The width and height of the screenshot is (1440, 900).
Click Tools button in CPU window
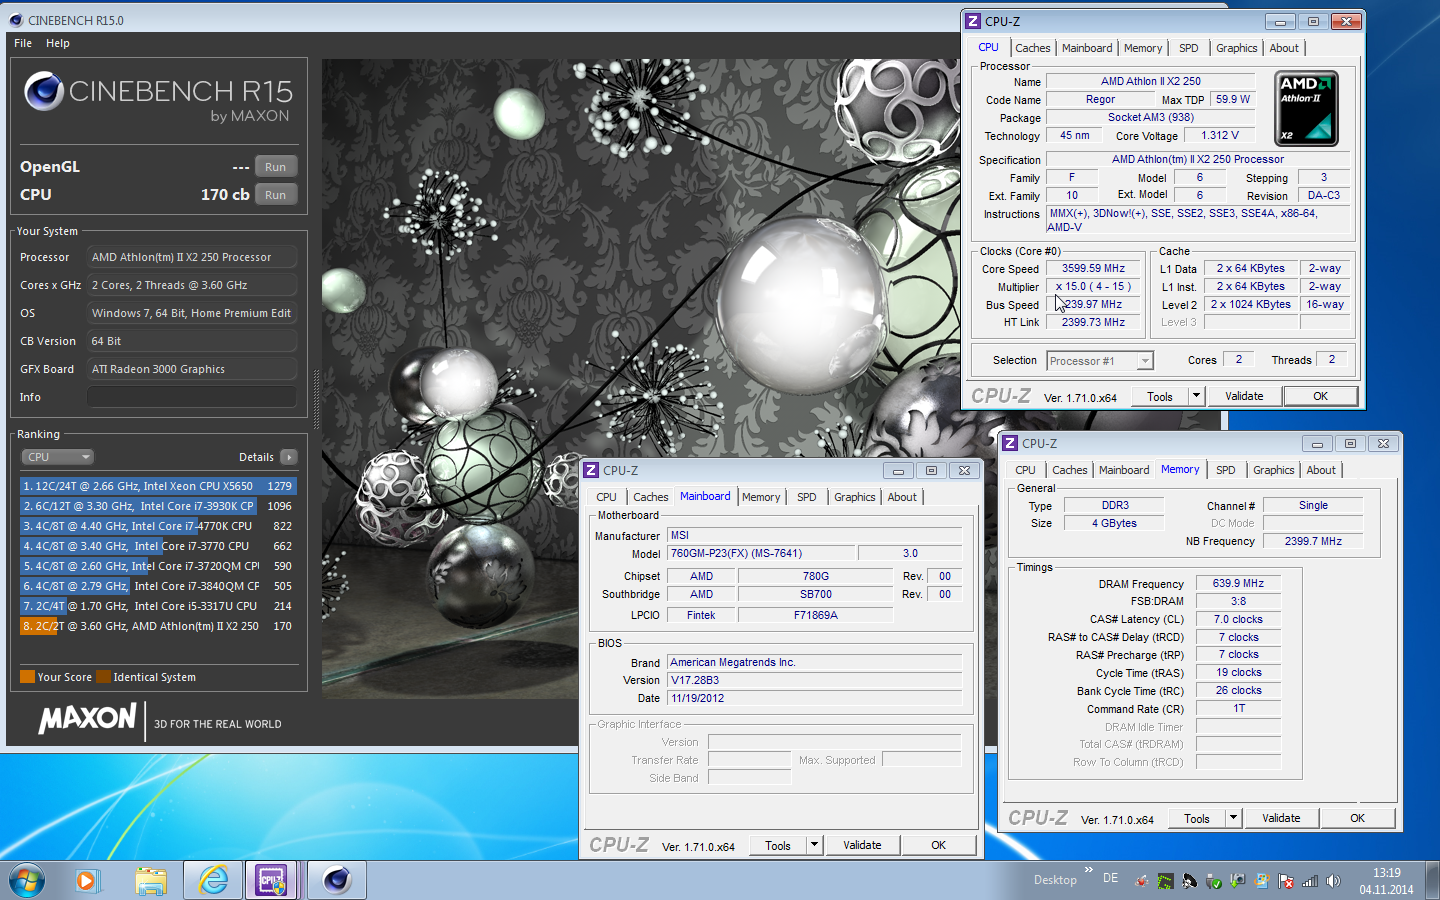point(1160,397)
